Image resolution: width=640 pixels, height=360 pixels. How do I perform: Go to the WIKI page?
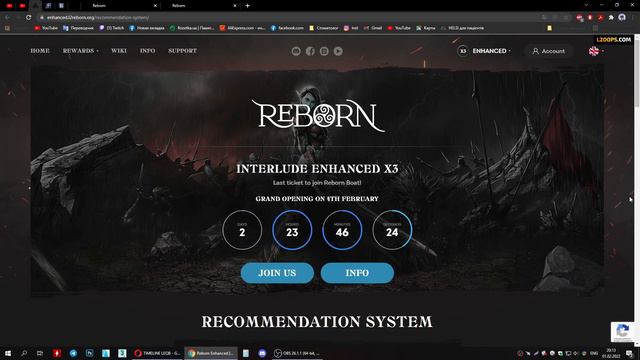(119, 51)
